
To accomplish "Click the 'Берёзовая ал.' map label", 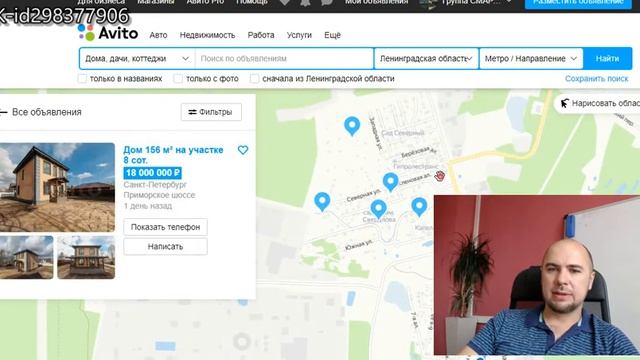I will 419,152.
